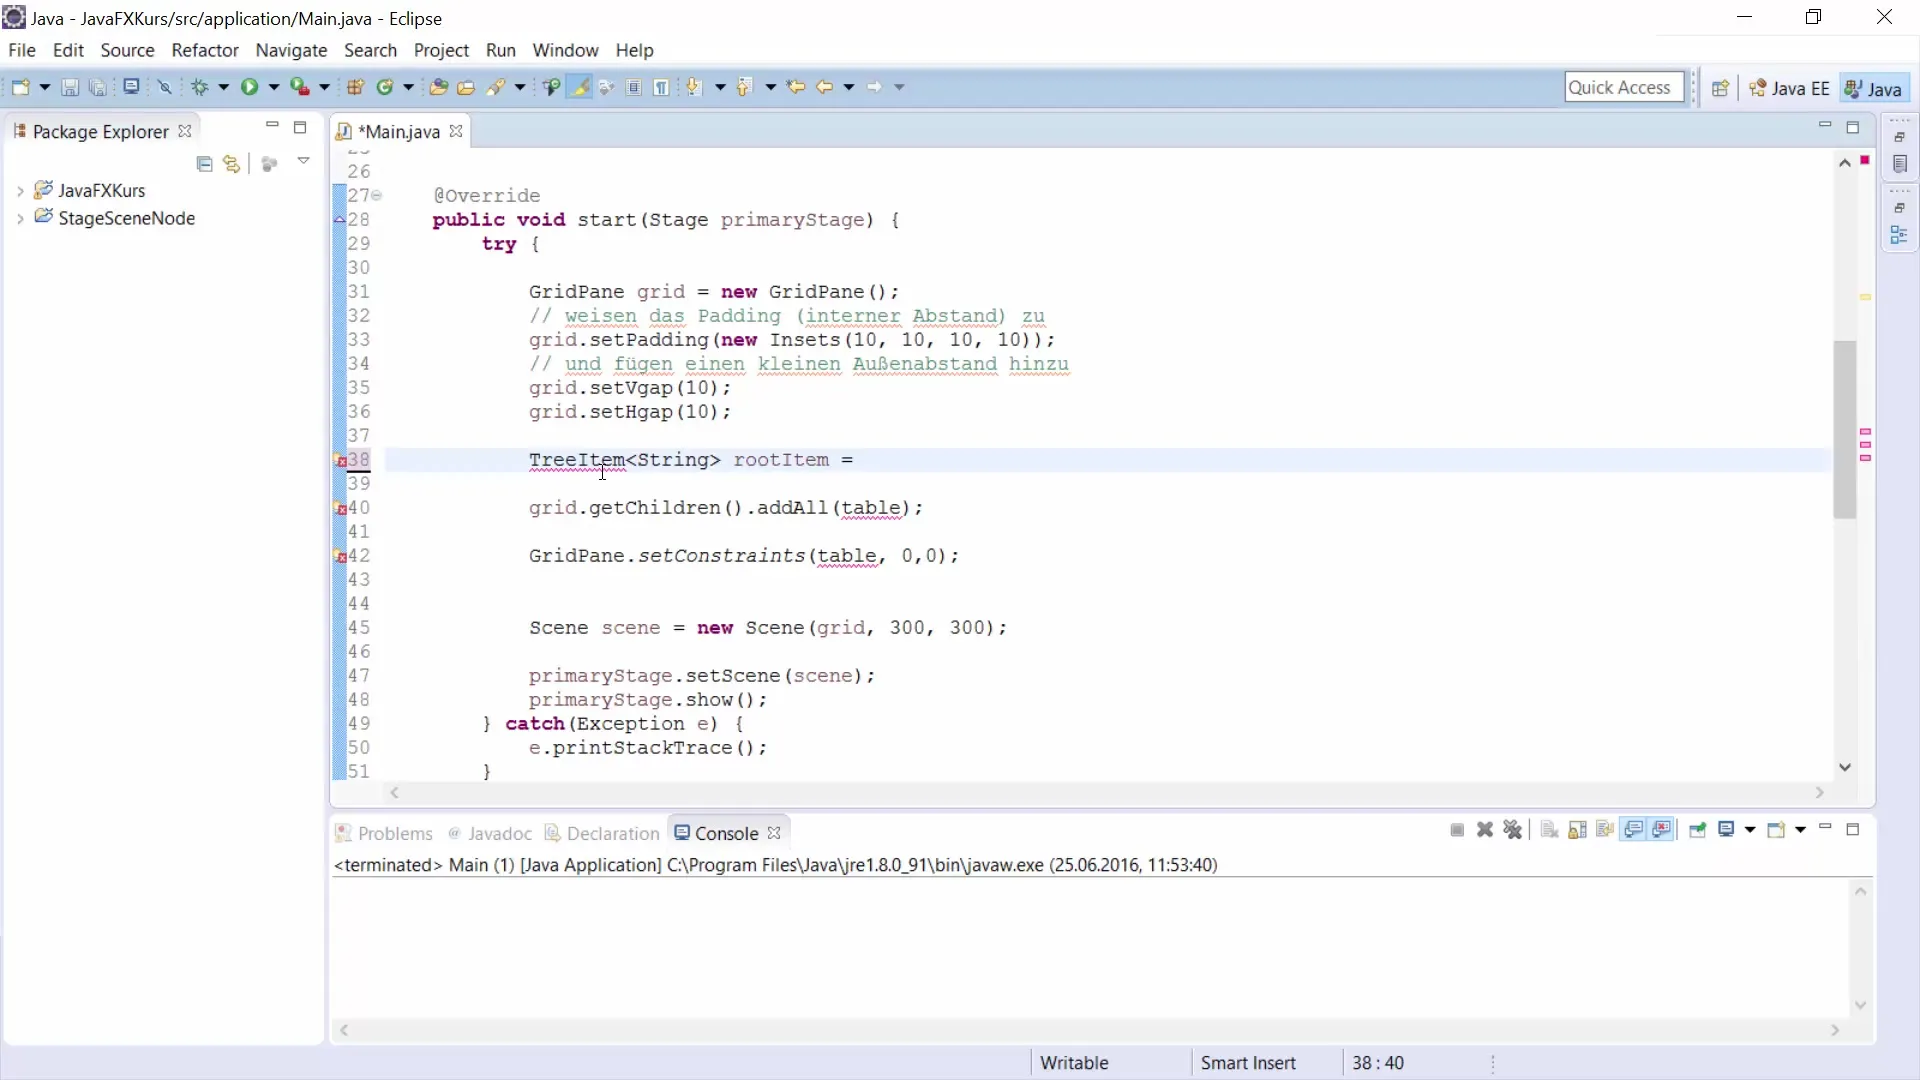This screenshot has width=1920, height=1080.
Task: Toggle Mark Occurrences highlighter button
Action: coord(579,87)
